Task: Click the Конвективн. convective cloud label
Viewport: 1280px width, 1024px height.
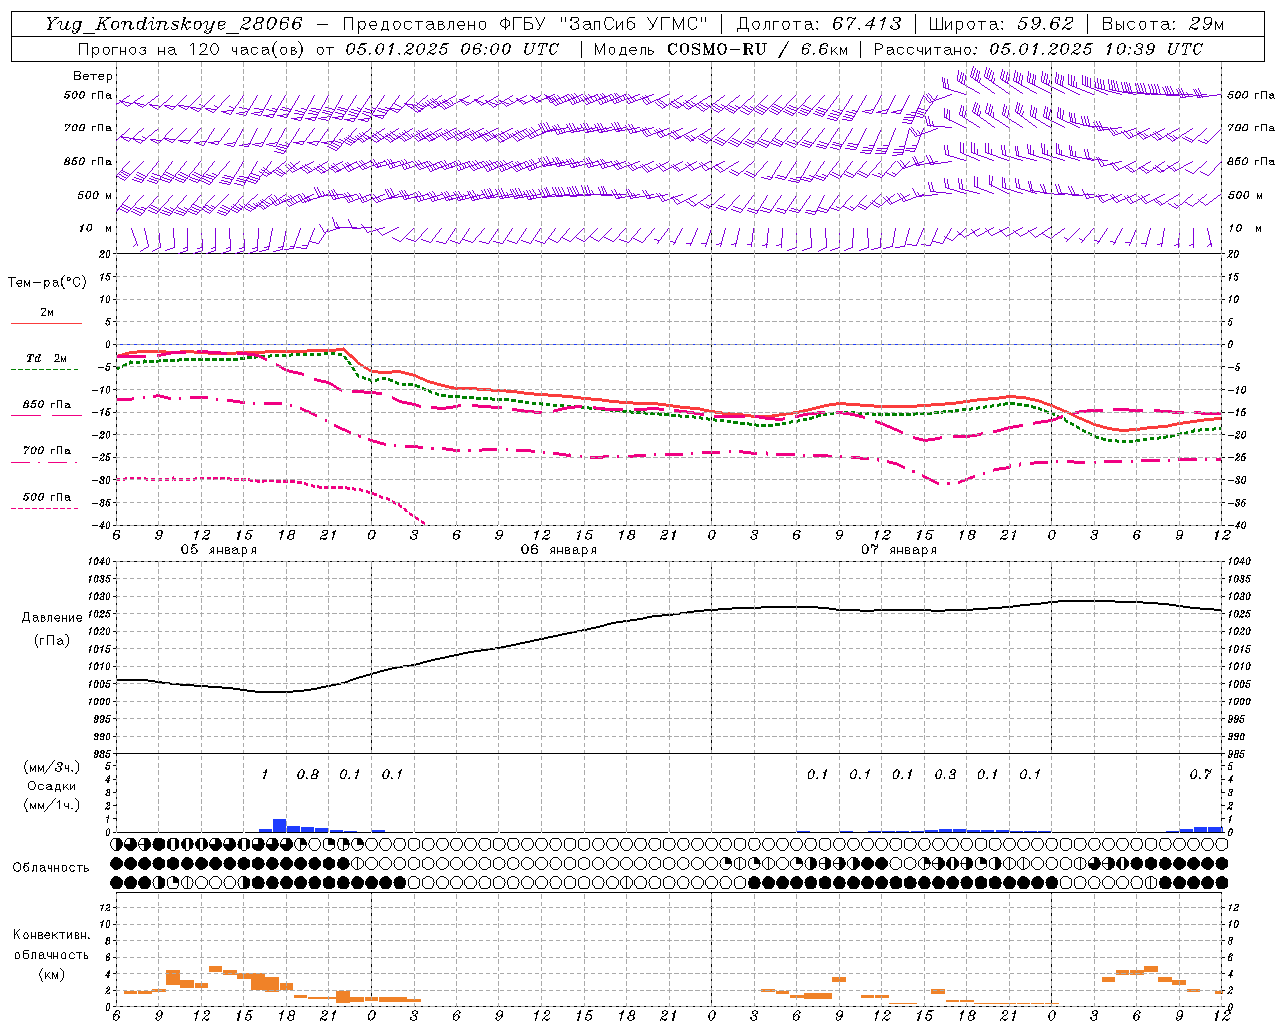Action: pos(51,935)
